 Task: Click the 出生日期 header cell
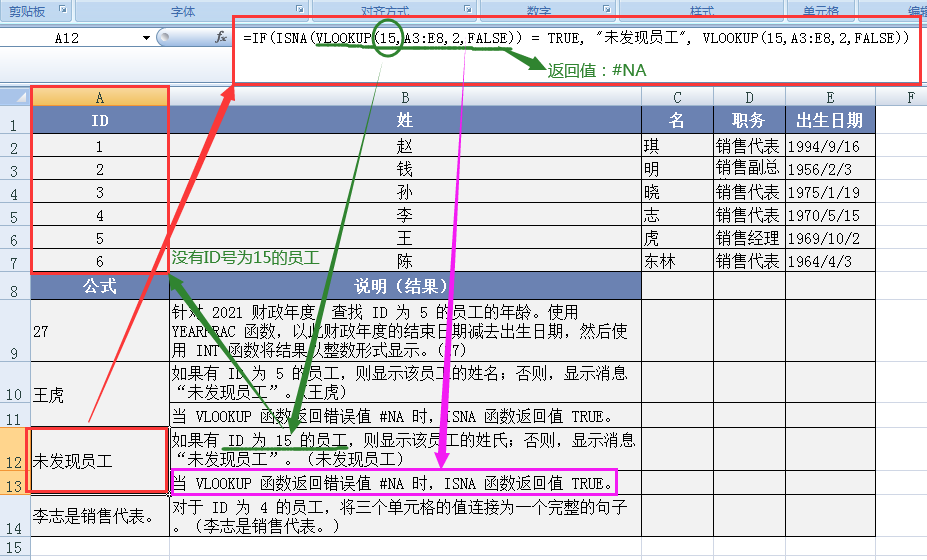coord(830,121)
